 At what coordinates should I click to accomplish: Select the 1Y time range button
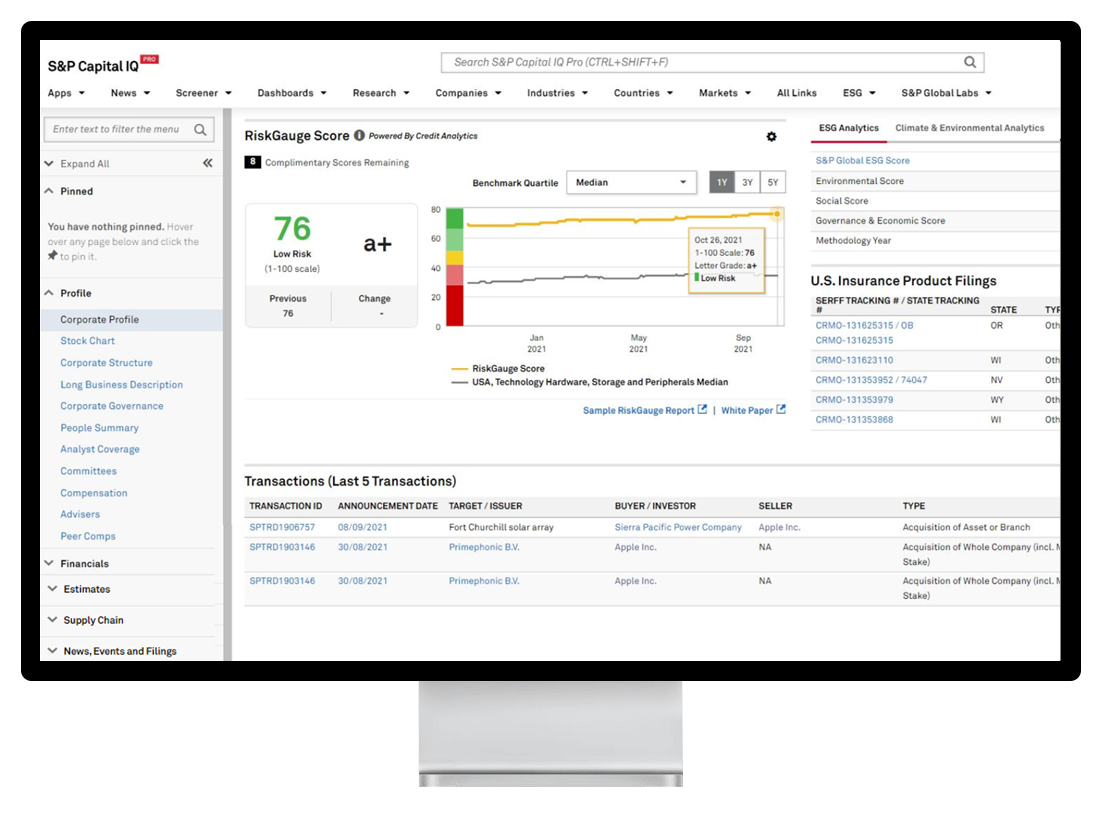click(721, 182)
